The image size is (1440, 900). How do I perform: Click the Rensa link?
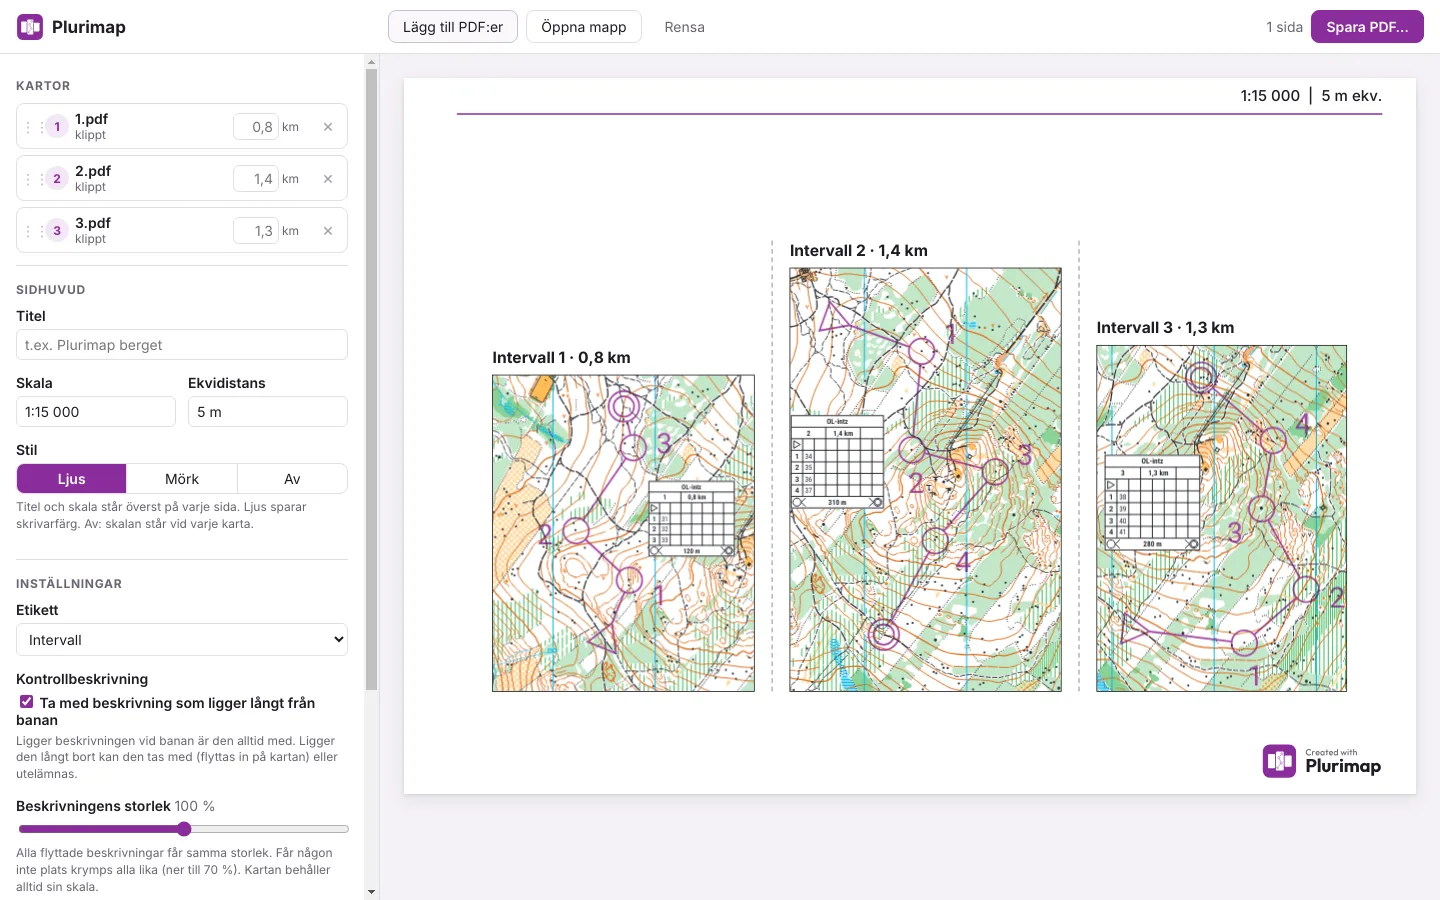click(685, 27)
